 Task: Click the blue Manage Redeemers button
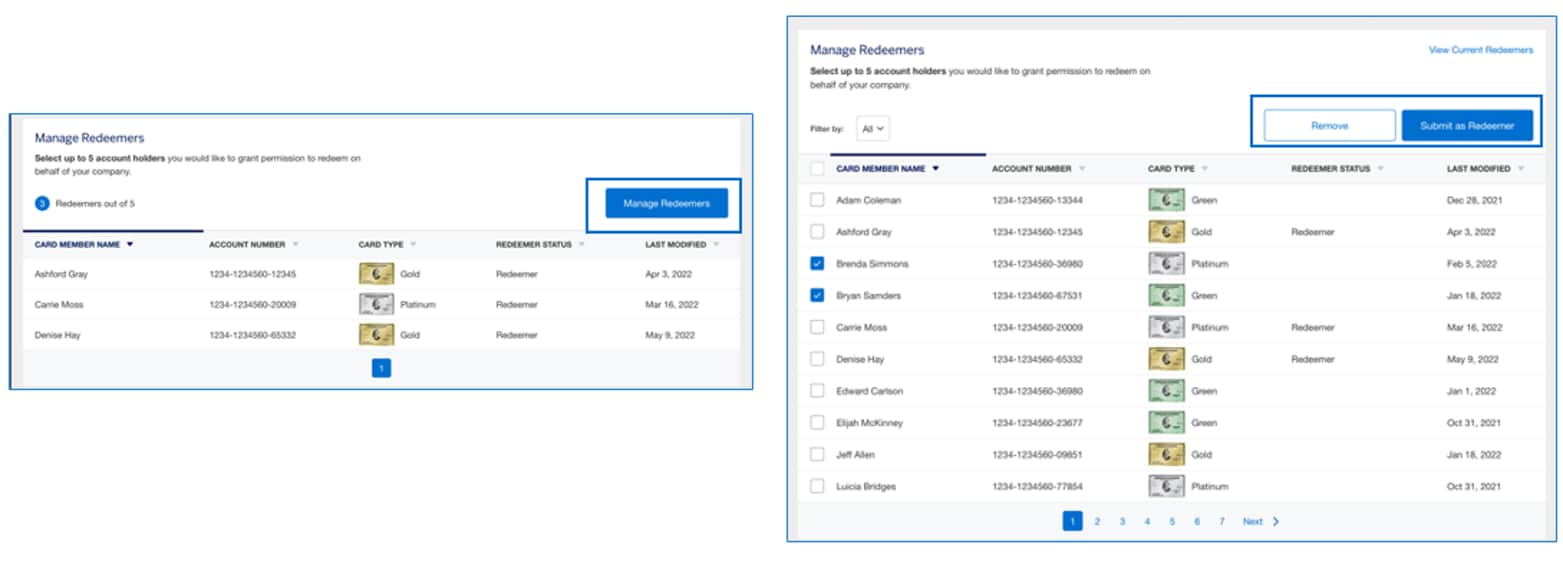666,203
